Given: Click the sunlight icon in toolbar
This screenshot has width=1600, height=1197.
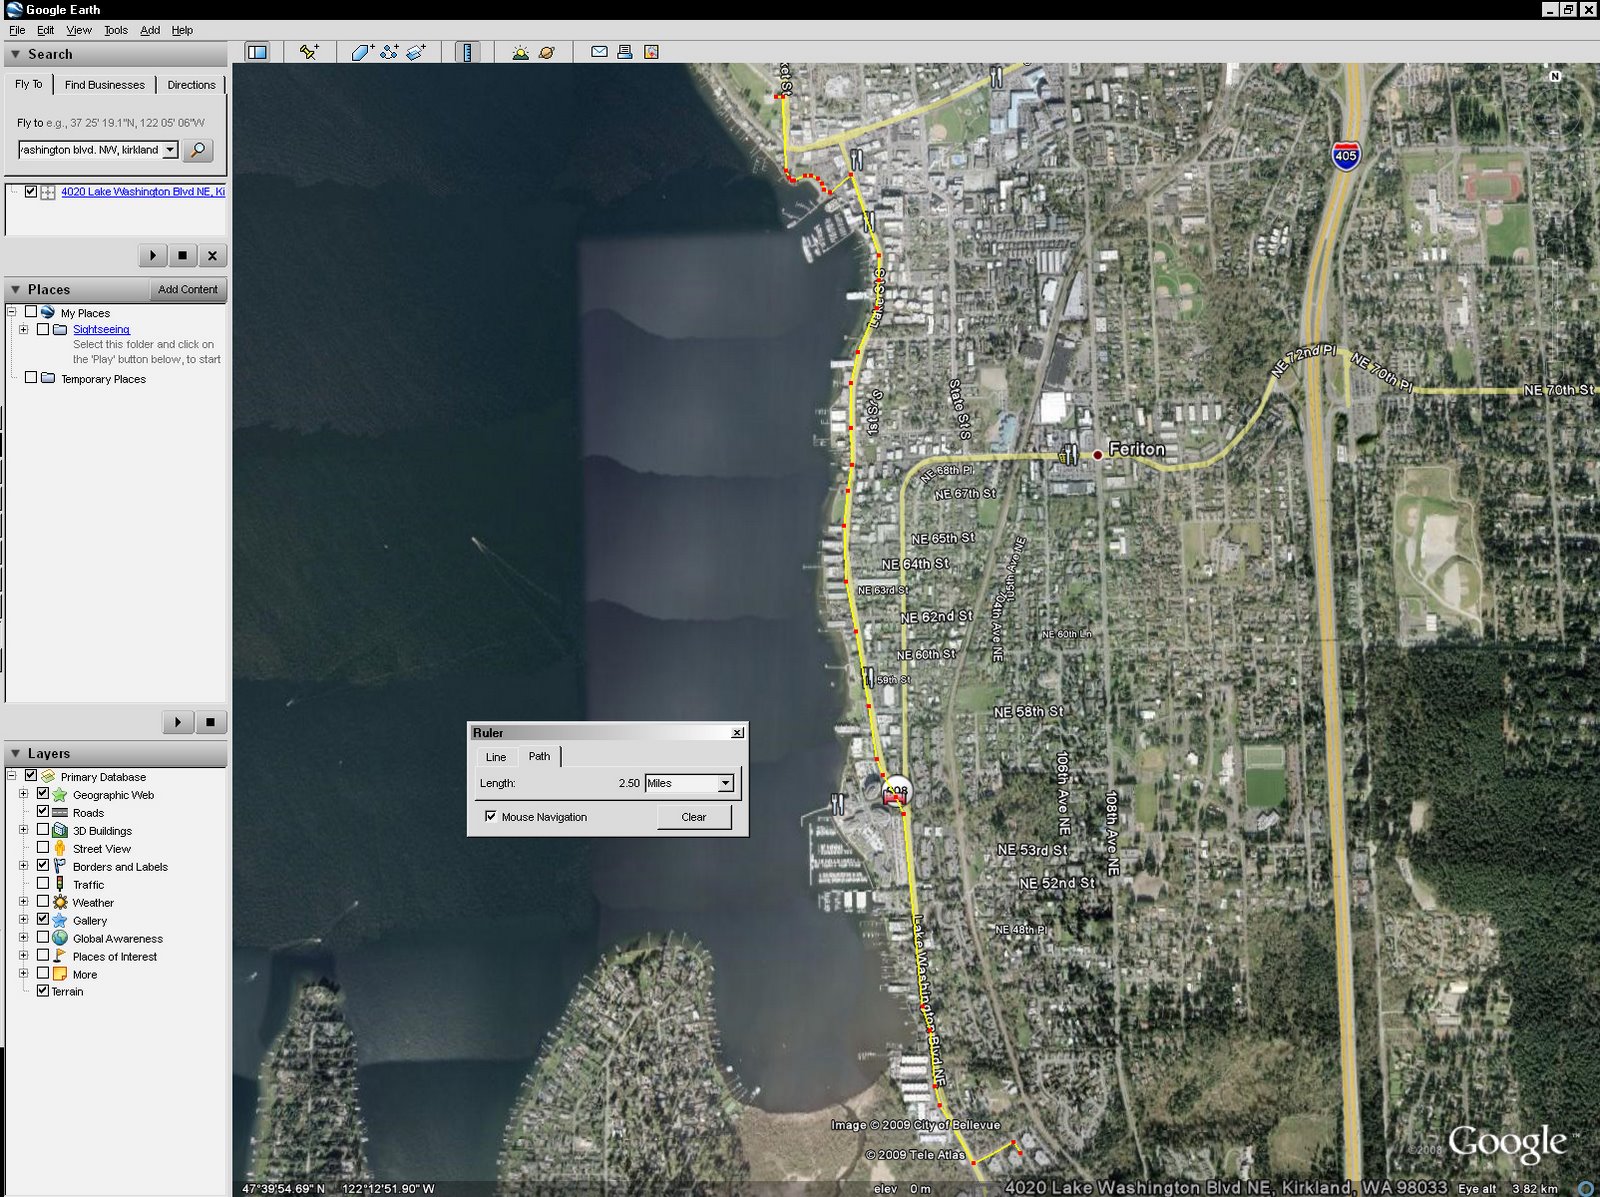Looking at the screenshot, I should click(x=520, y=52).
